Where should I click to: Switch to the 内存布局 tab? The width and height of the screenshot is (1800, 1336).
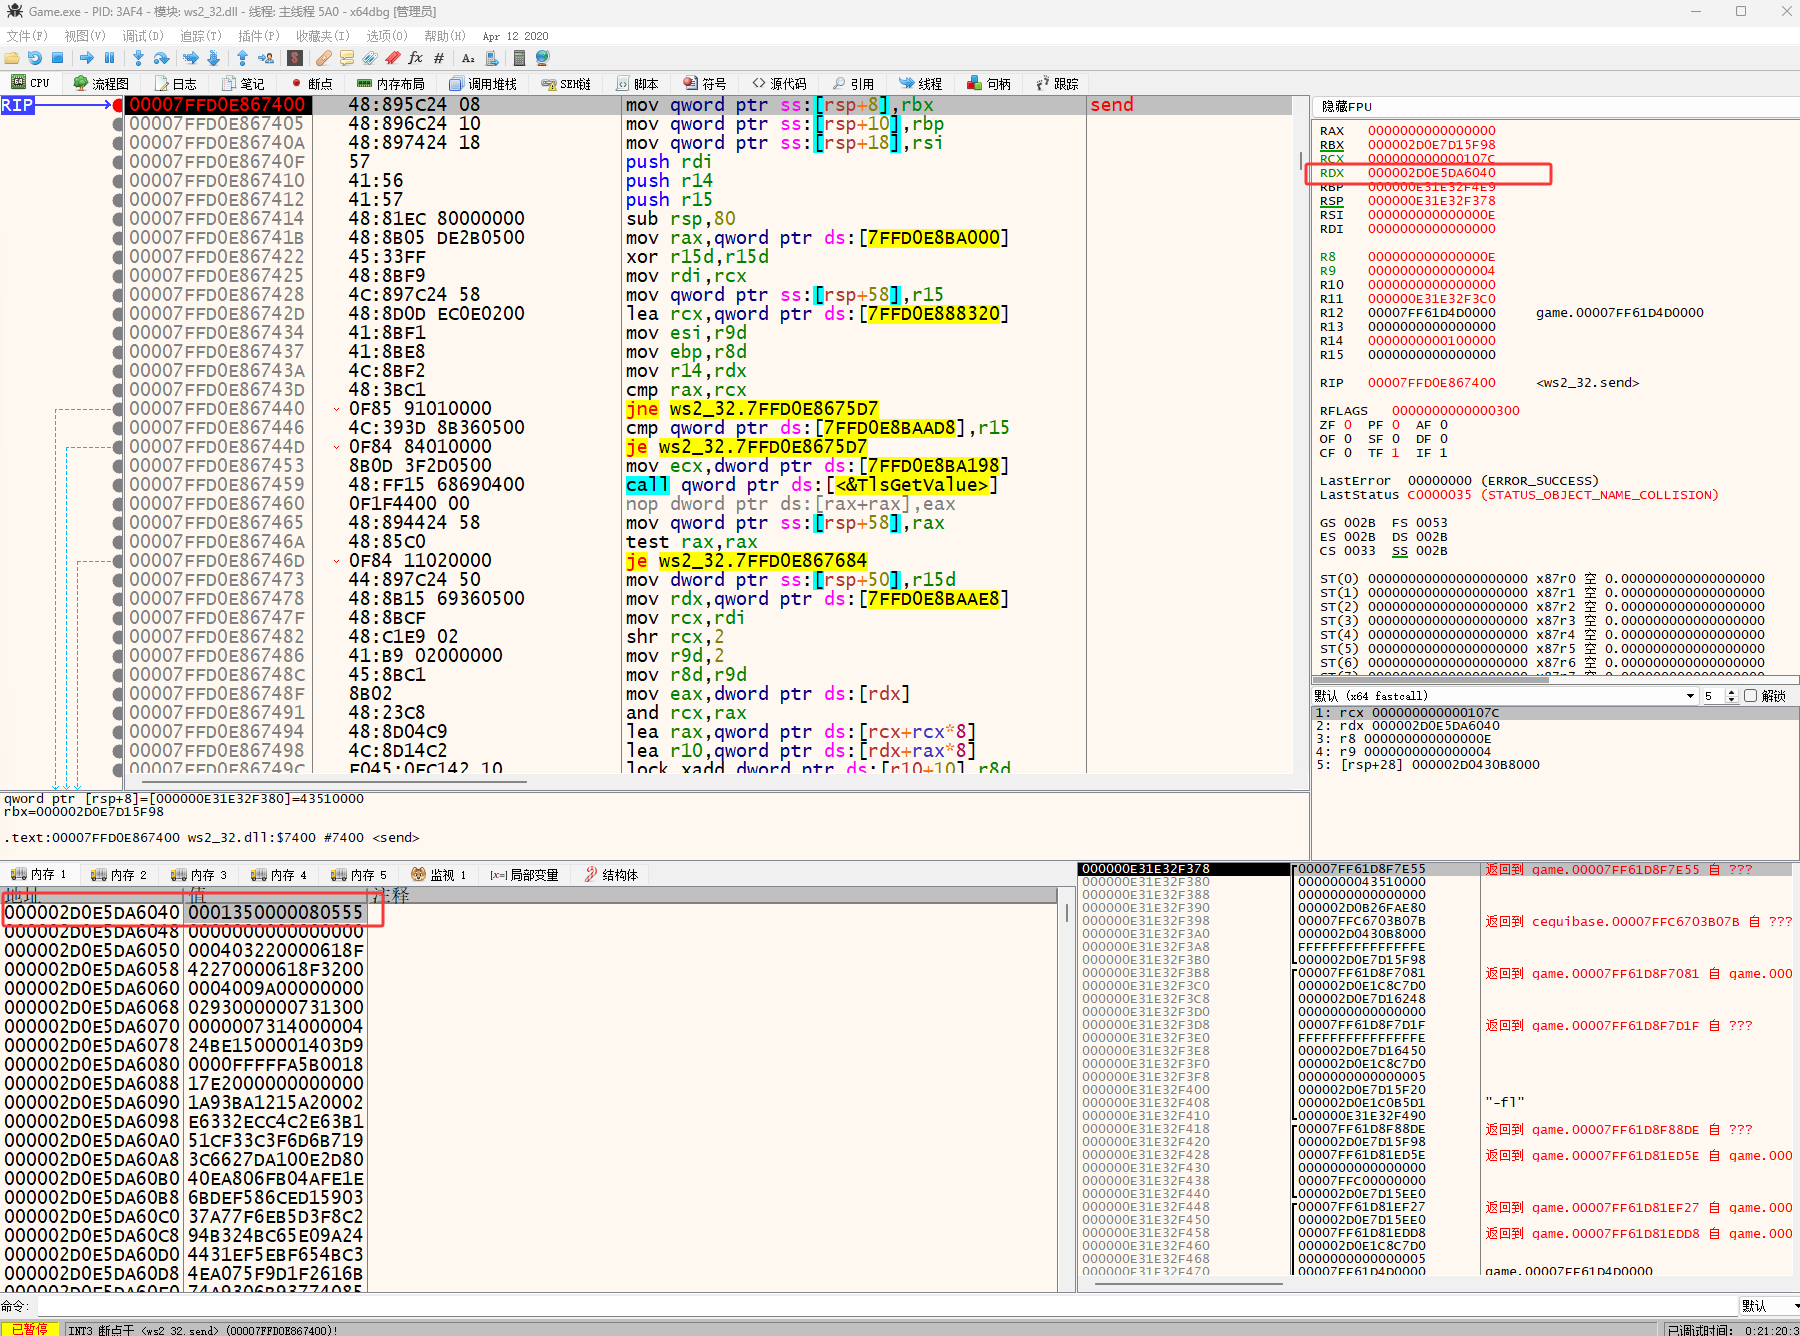(x=391, y=84)
